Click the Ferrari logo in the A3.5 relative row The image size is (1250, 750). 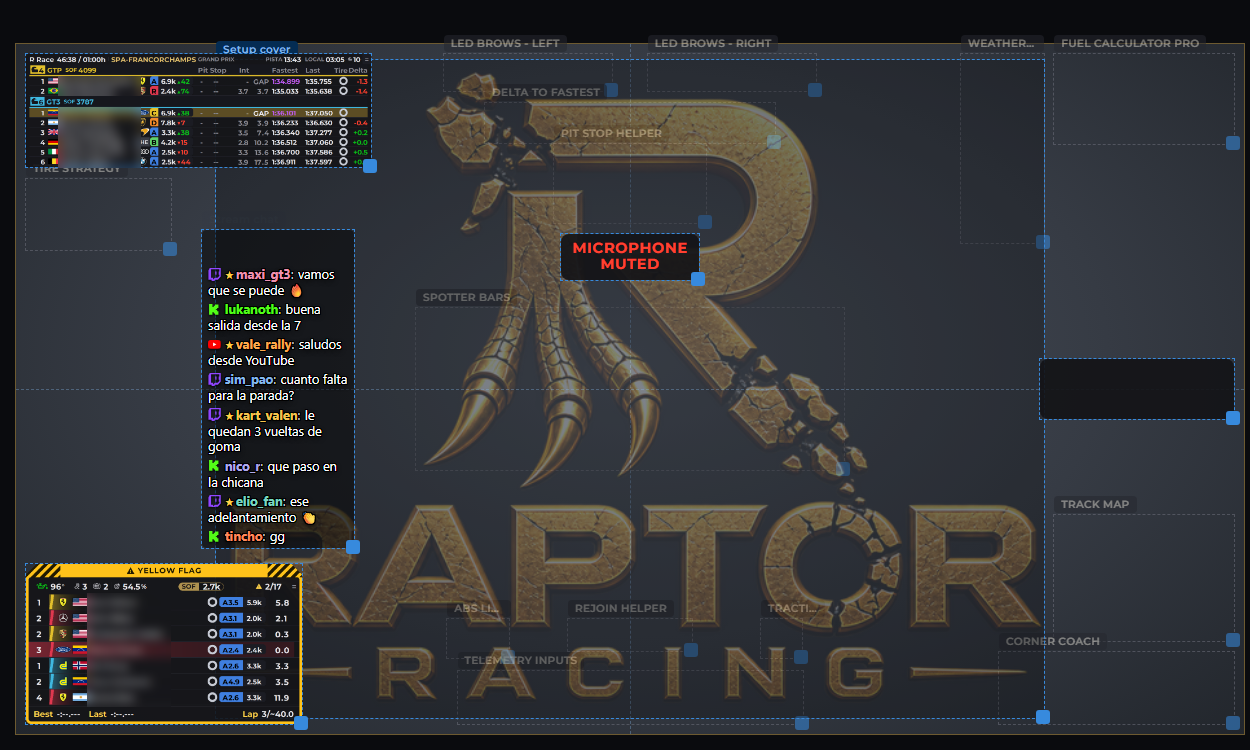coord(63,602)
